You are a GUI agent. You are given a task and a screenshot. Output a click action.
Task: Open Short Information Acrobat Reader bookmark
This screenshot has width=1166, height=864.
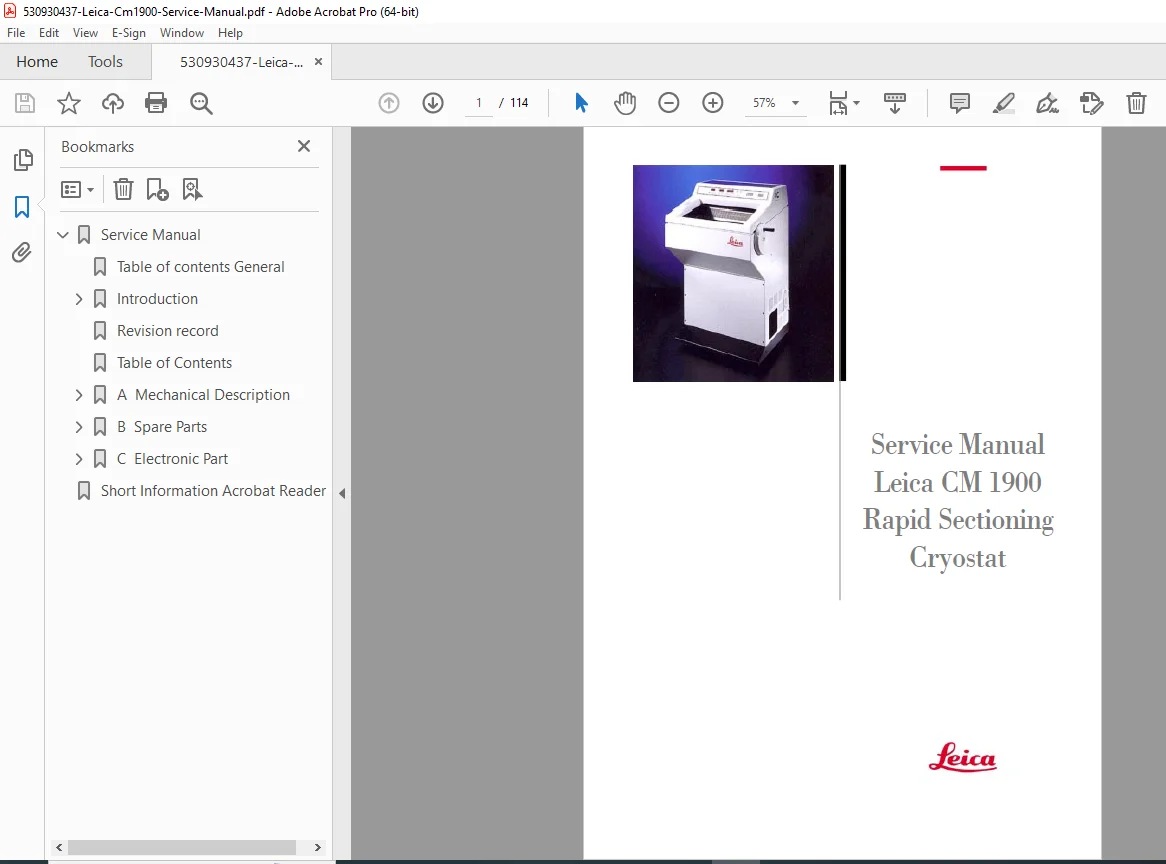(x=213, y=491)
